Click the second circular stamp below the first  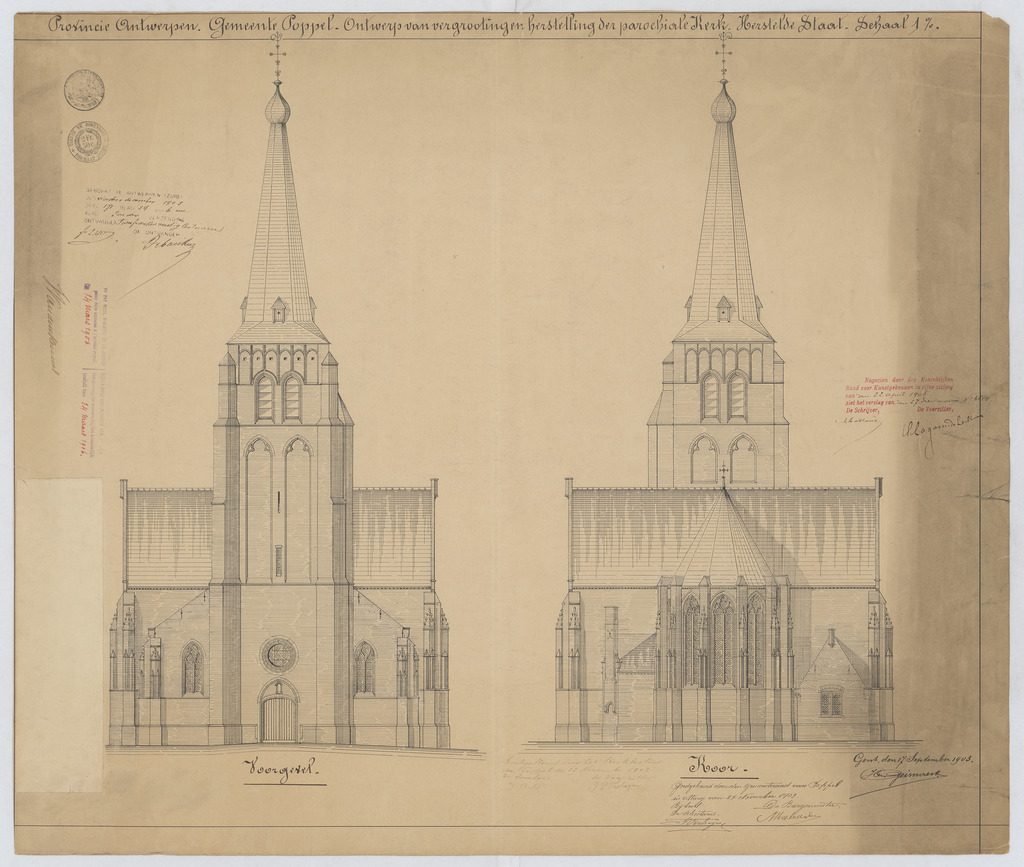tap(88, 141)
